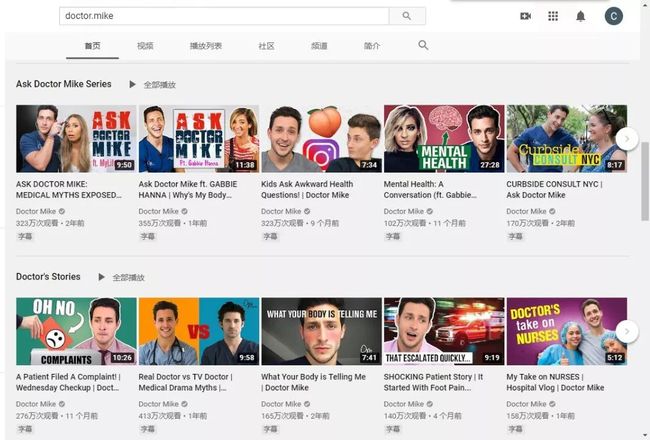Click title Ask Doctor Mike ft. GABBIE HANNA

click(188, 190)
